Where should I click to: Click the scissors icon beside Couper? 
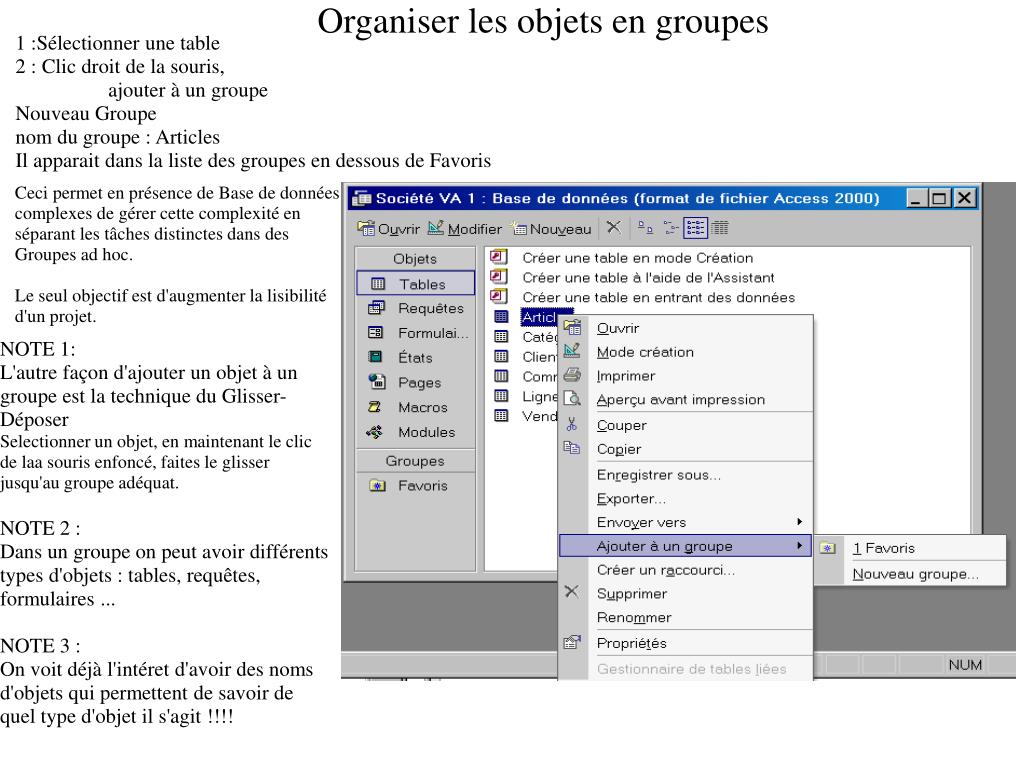(x=572, y=424)
